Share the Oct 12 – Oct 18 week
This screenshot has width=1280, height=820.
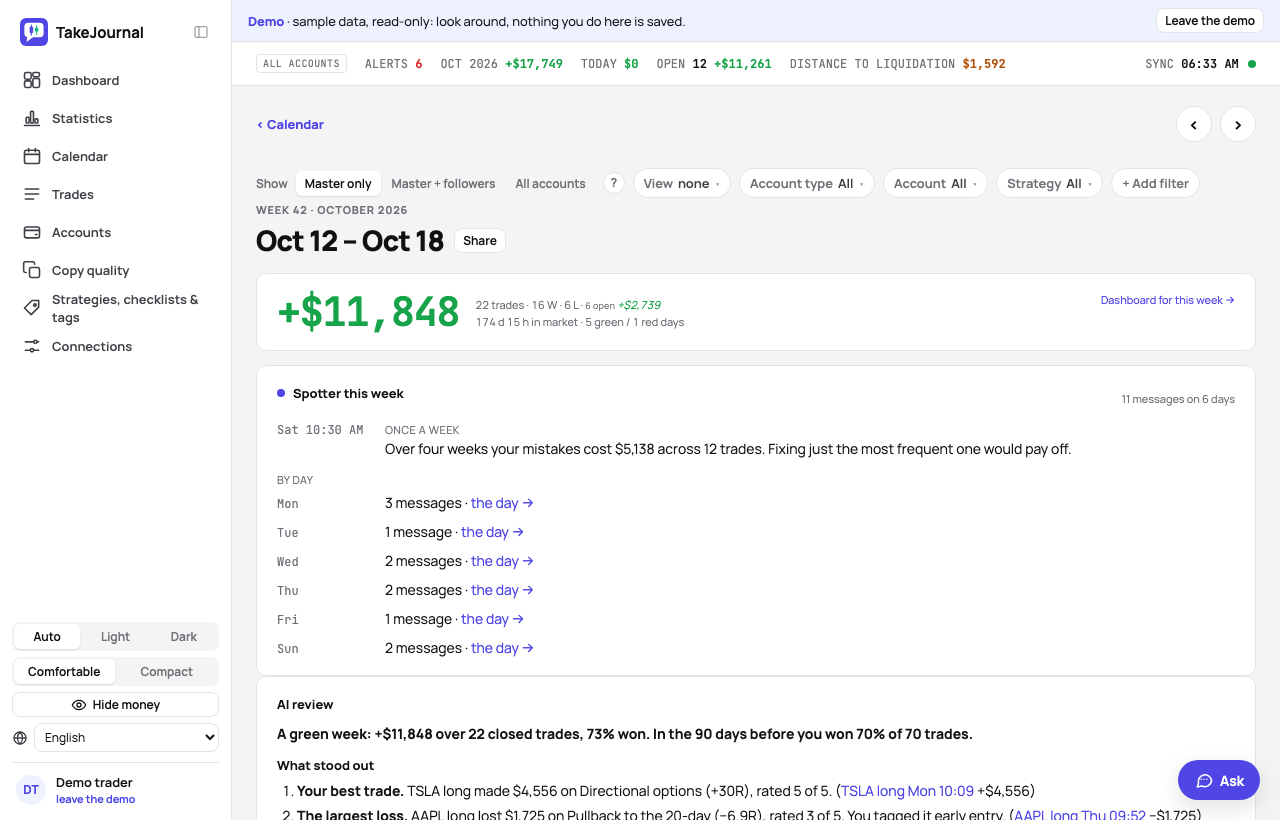[x=480, y=241]
